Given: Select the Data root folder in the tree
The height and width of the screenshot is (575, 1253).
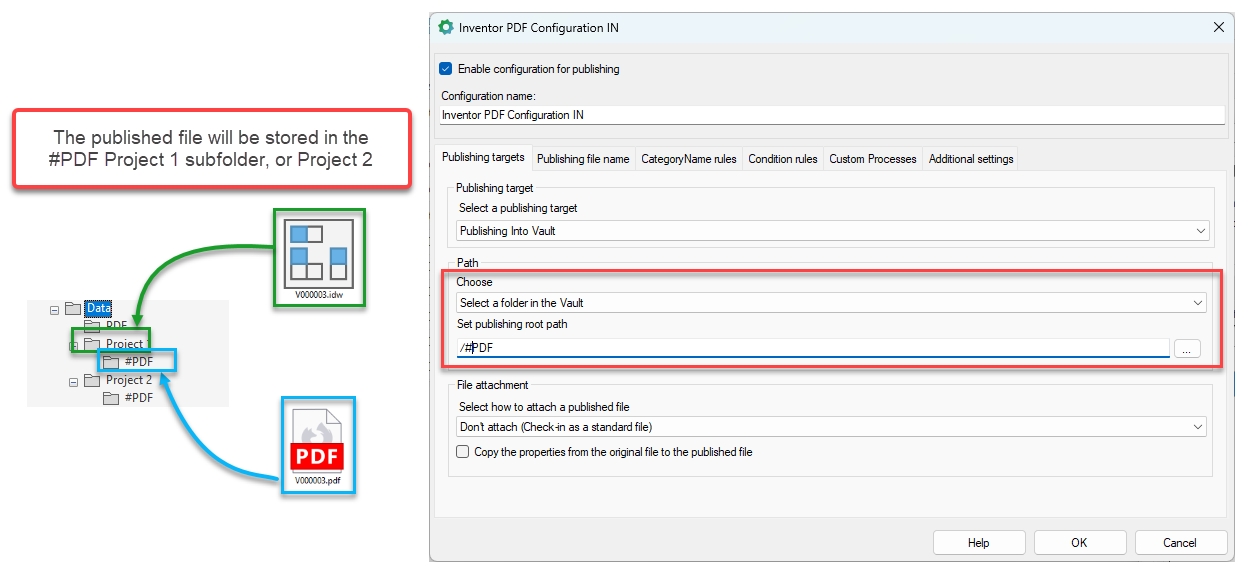Looking at the screenshot, I should (98, 308).
